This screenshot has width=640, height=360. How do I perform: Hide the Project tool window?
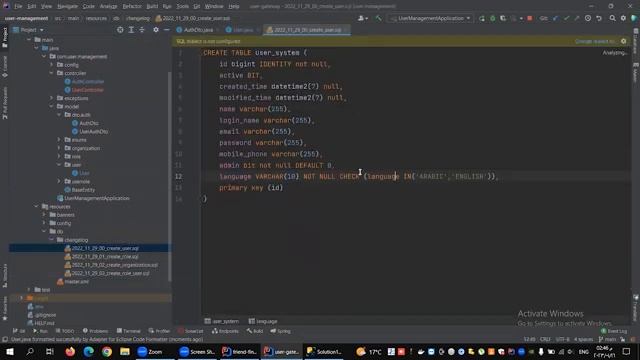click(x=167, y=30)
